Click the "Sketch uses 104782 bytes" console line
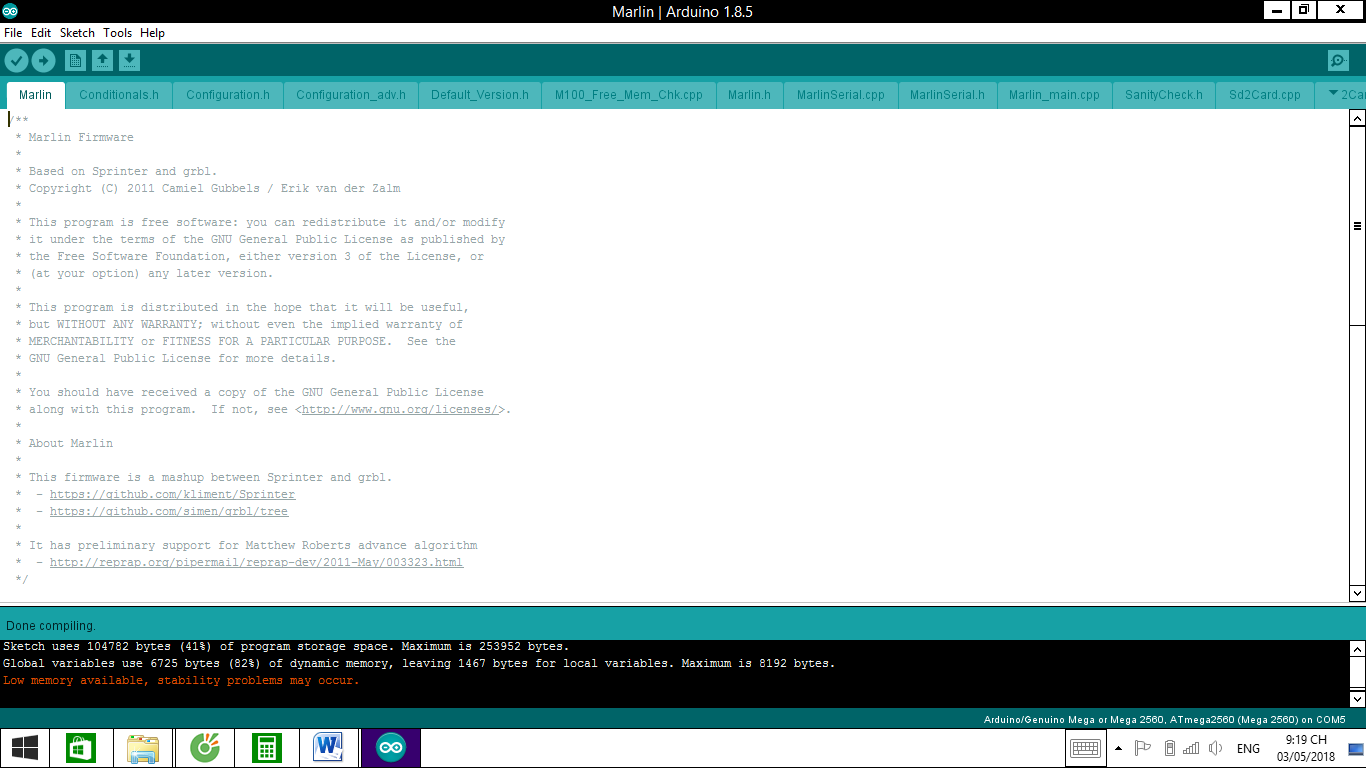This screenshot has width=1366, height=768. (x=286, y=647)
